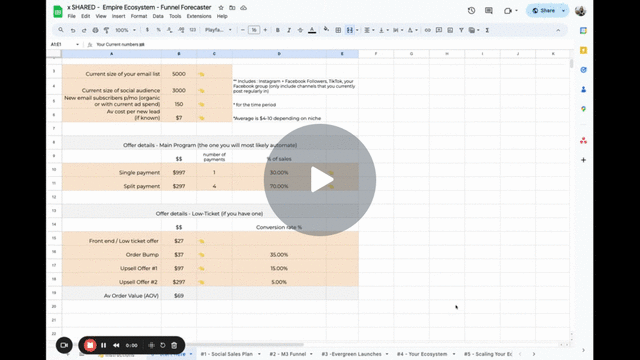Open the Edit menu

pos(85,16)
